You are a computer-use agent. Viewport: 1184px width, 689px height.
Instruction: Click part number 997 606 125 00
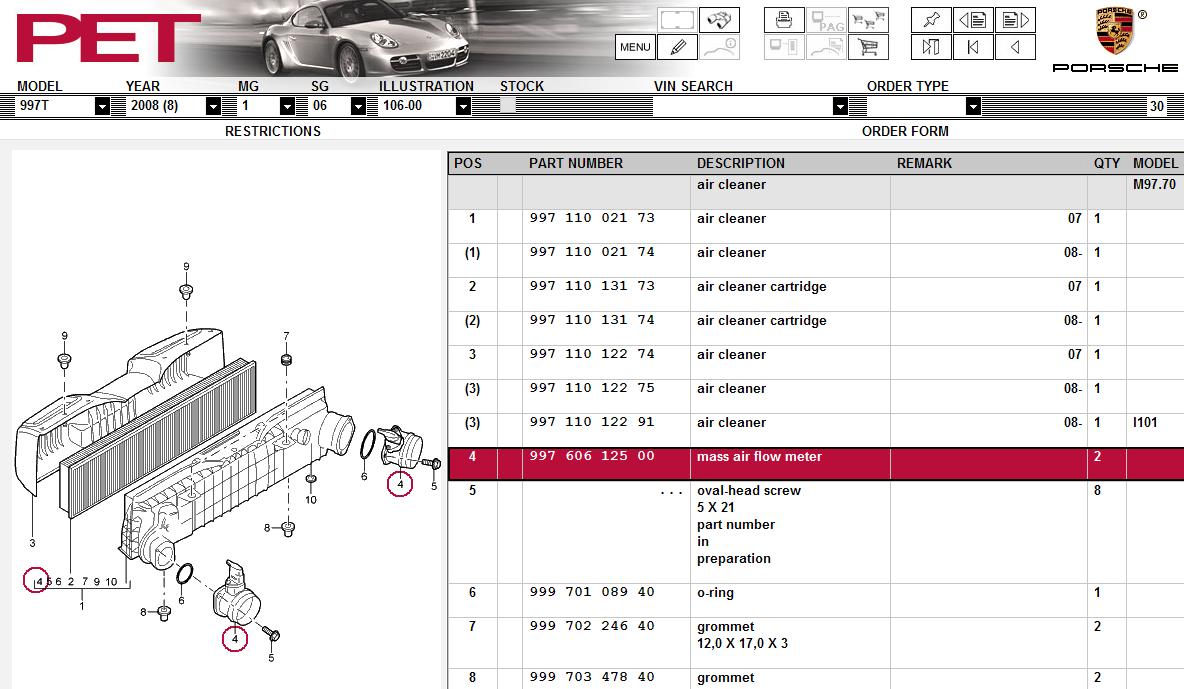(x=592, y=456)
